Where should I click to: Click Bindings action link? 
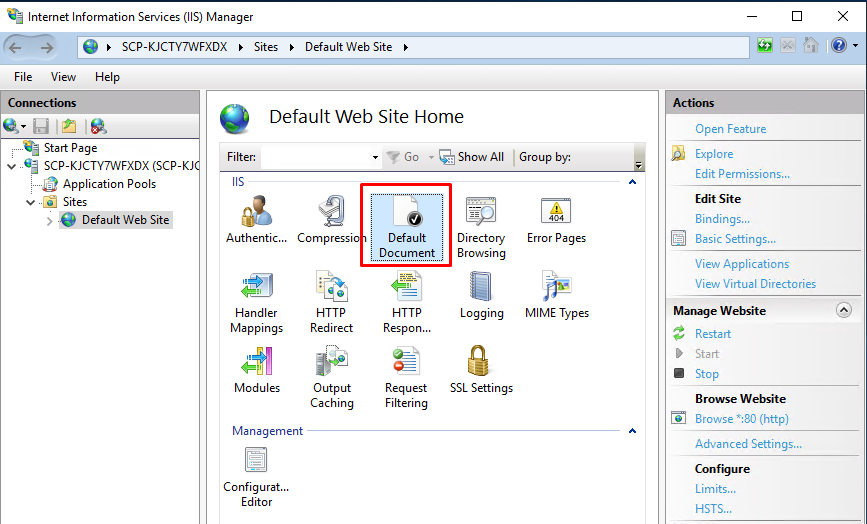[x=722, y=219]
